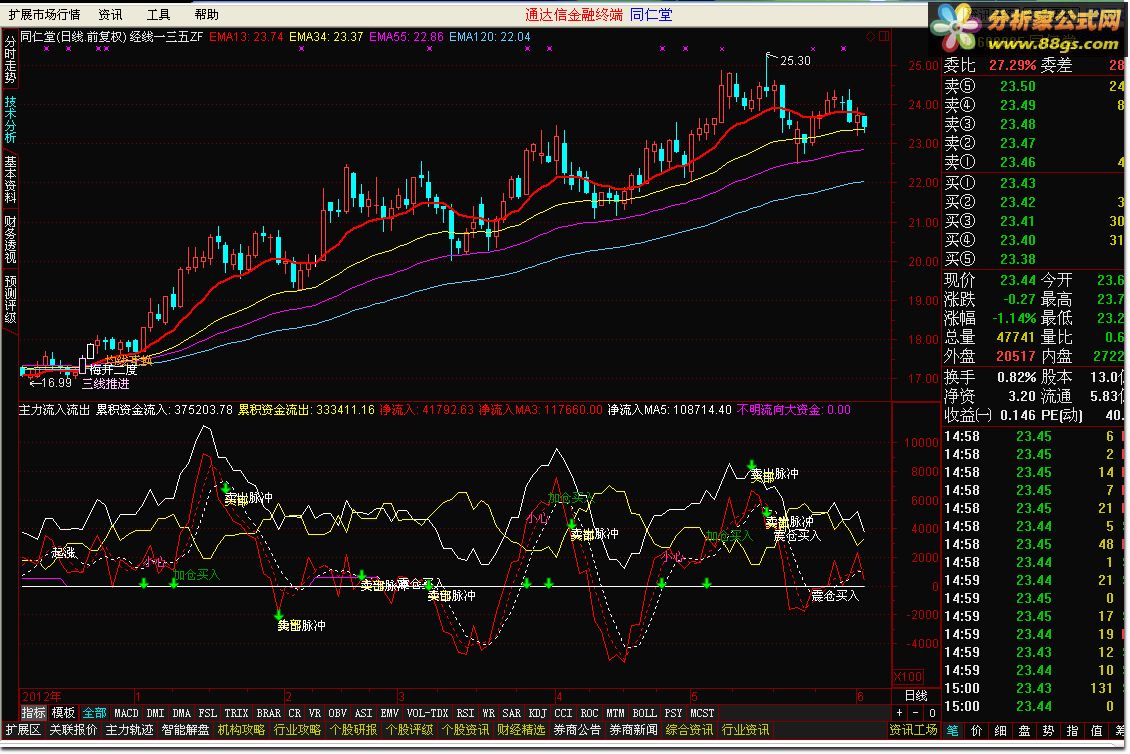Open the 综合资讯 bottom tab
The image size is (1130, 754).
coord(689,730)
